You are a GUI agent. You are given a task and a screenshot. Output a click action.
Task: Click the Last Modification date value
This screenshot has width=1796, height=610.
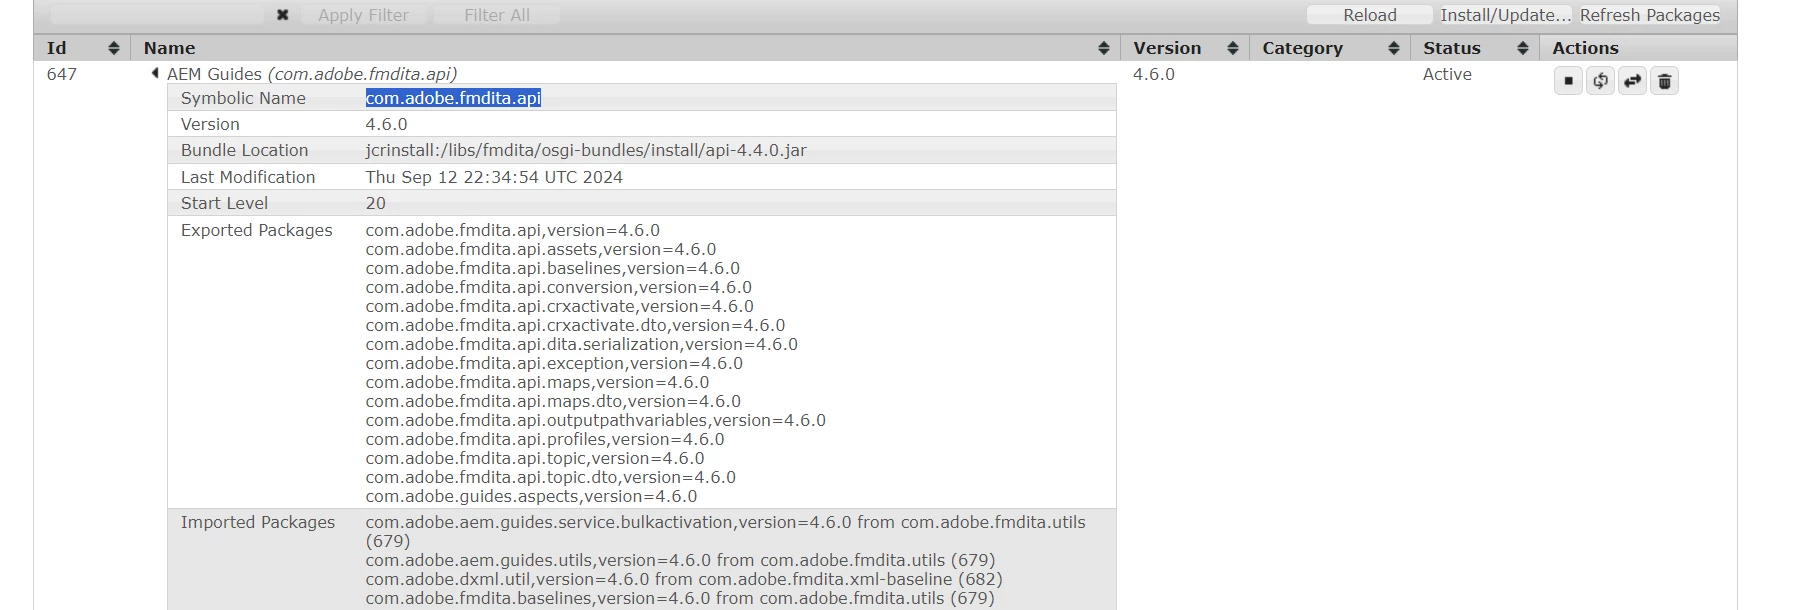point(494,177)
